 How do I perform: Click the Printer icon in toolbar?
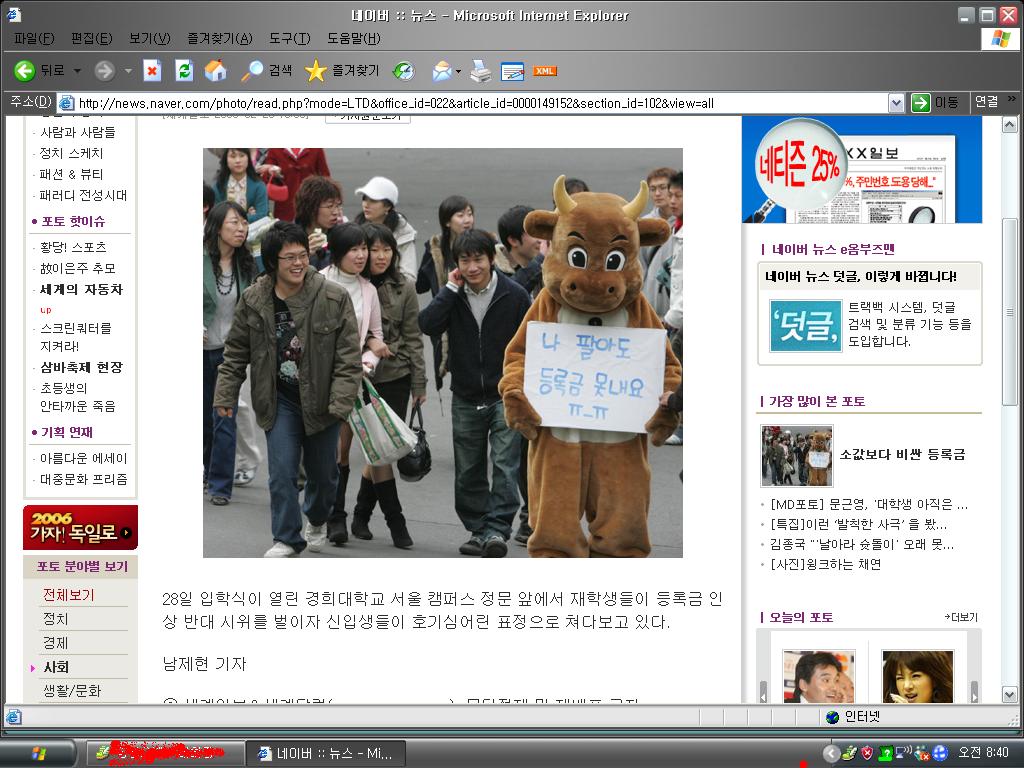(481, 70)
